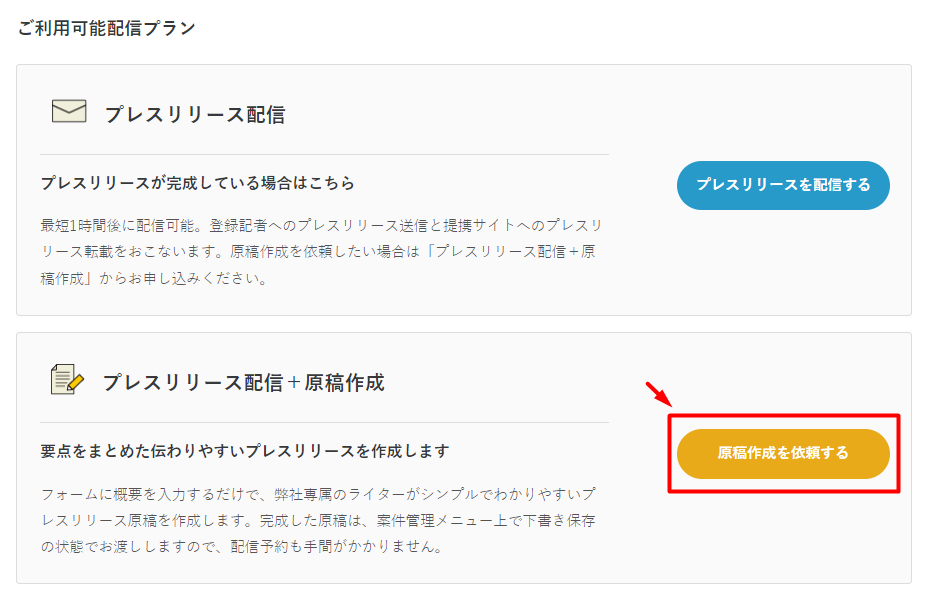Click the divider line under プレスリリース配信 heading

324,155
